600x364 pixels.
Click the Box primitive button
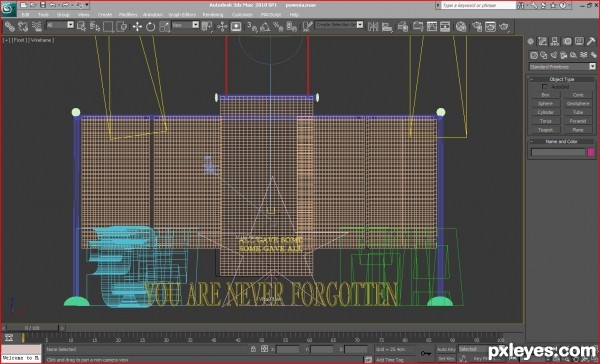(546, 95)
